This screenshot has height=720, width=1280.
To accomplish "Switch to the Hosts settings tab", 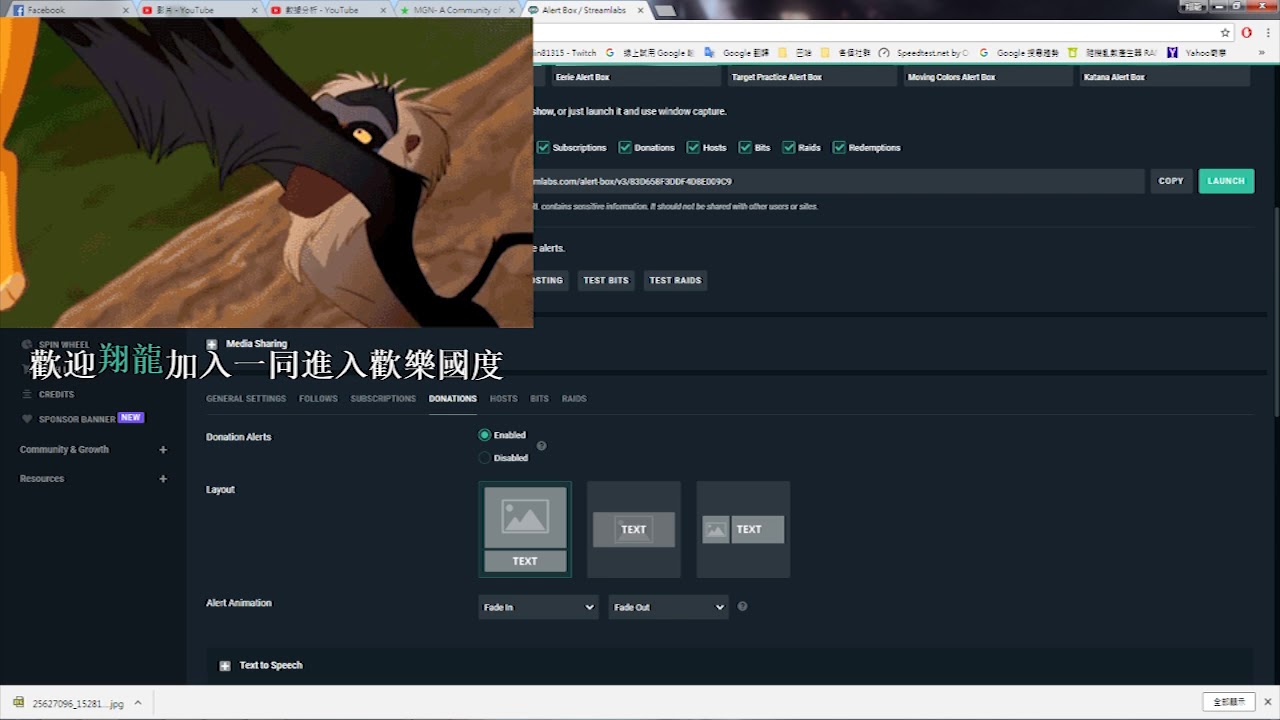I will click(x=504, y=399).
